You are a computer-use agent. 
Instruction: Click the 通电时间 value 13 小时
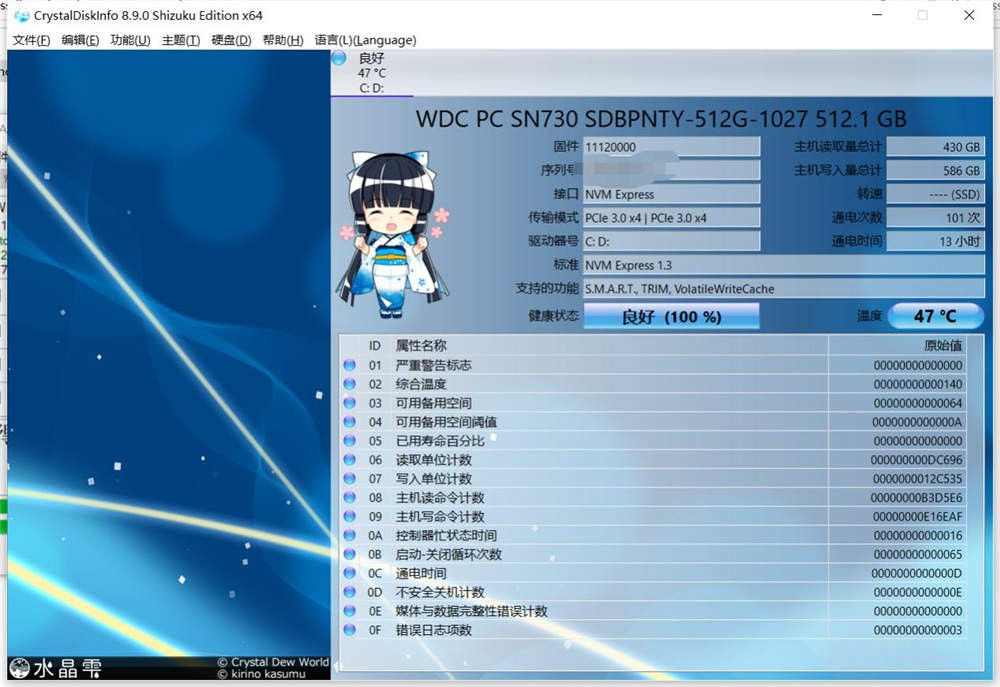coord(935,241)
